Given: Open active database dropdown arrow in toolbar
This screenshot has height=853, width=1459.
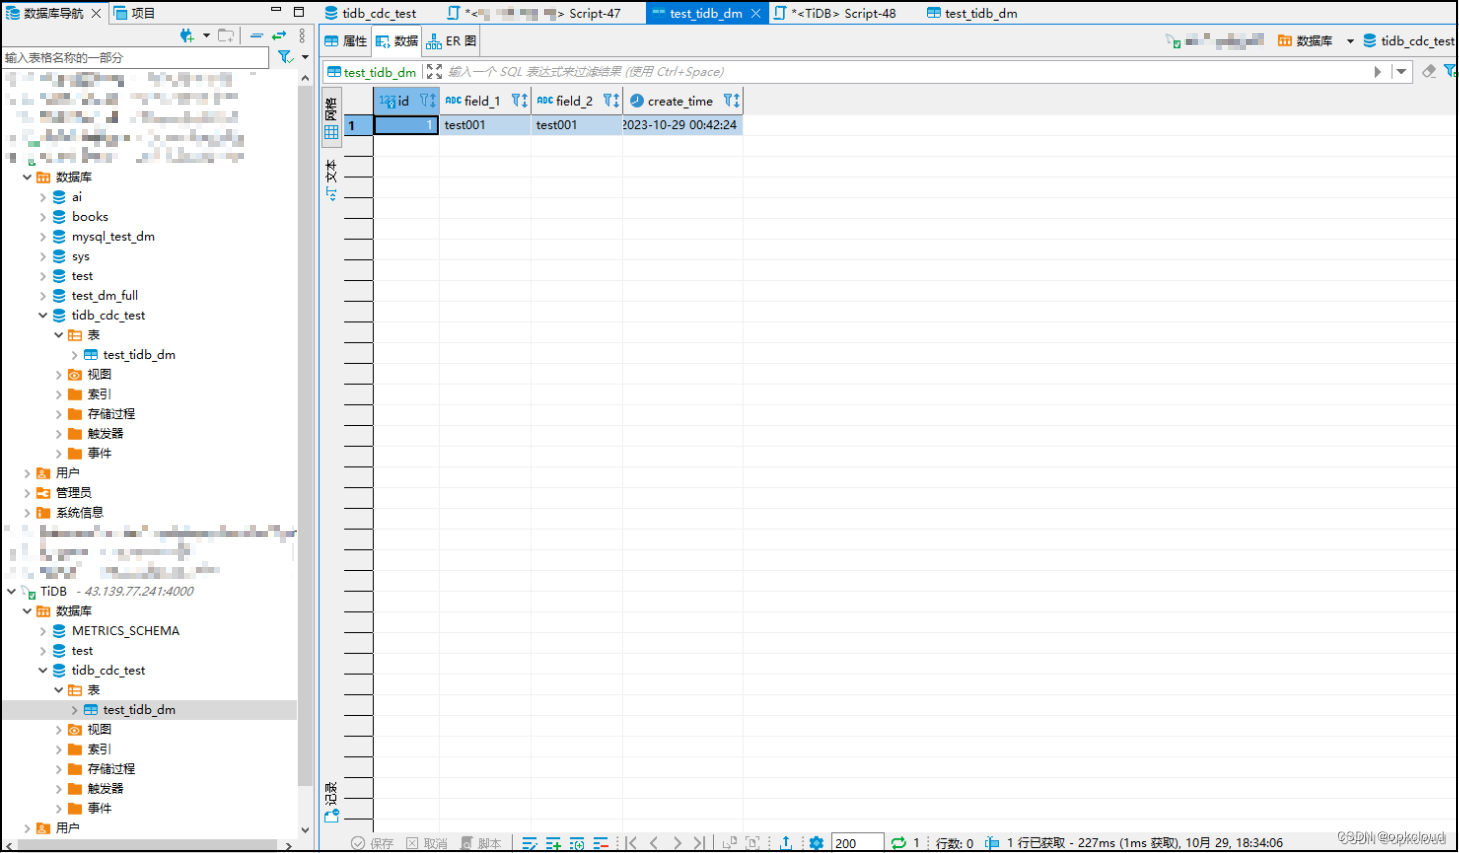Looking at the screenshot, I should (x=1350, y=41).
